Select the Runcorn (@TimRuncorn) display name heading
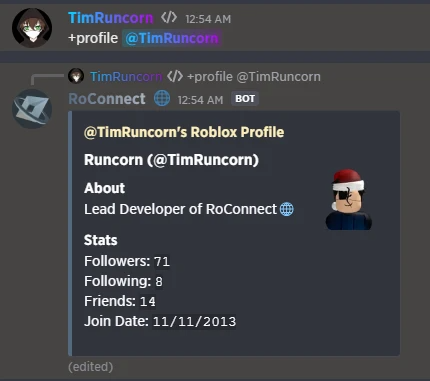The image size is (430, 381). point(171,160)
